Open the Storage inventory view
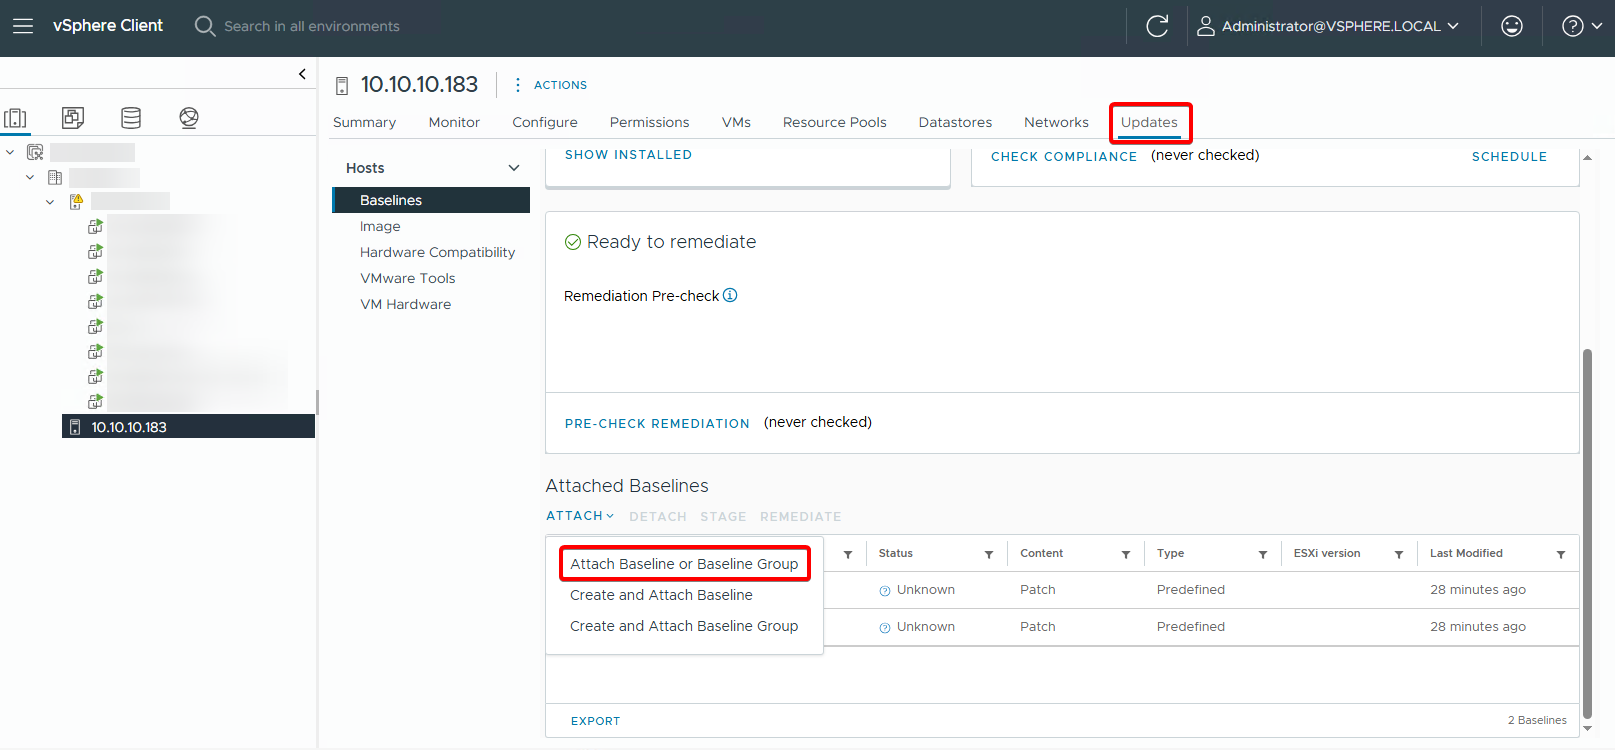Screen dimensions: 1615x750 [x=131, y=118]
